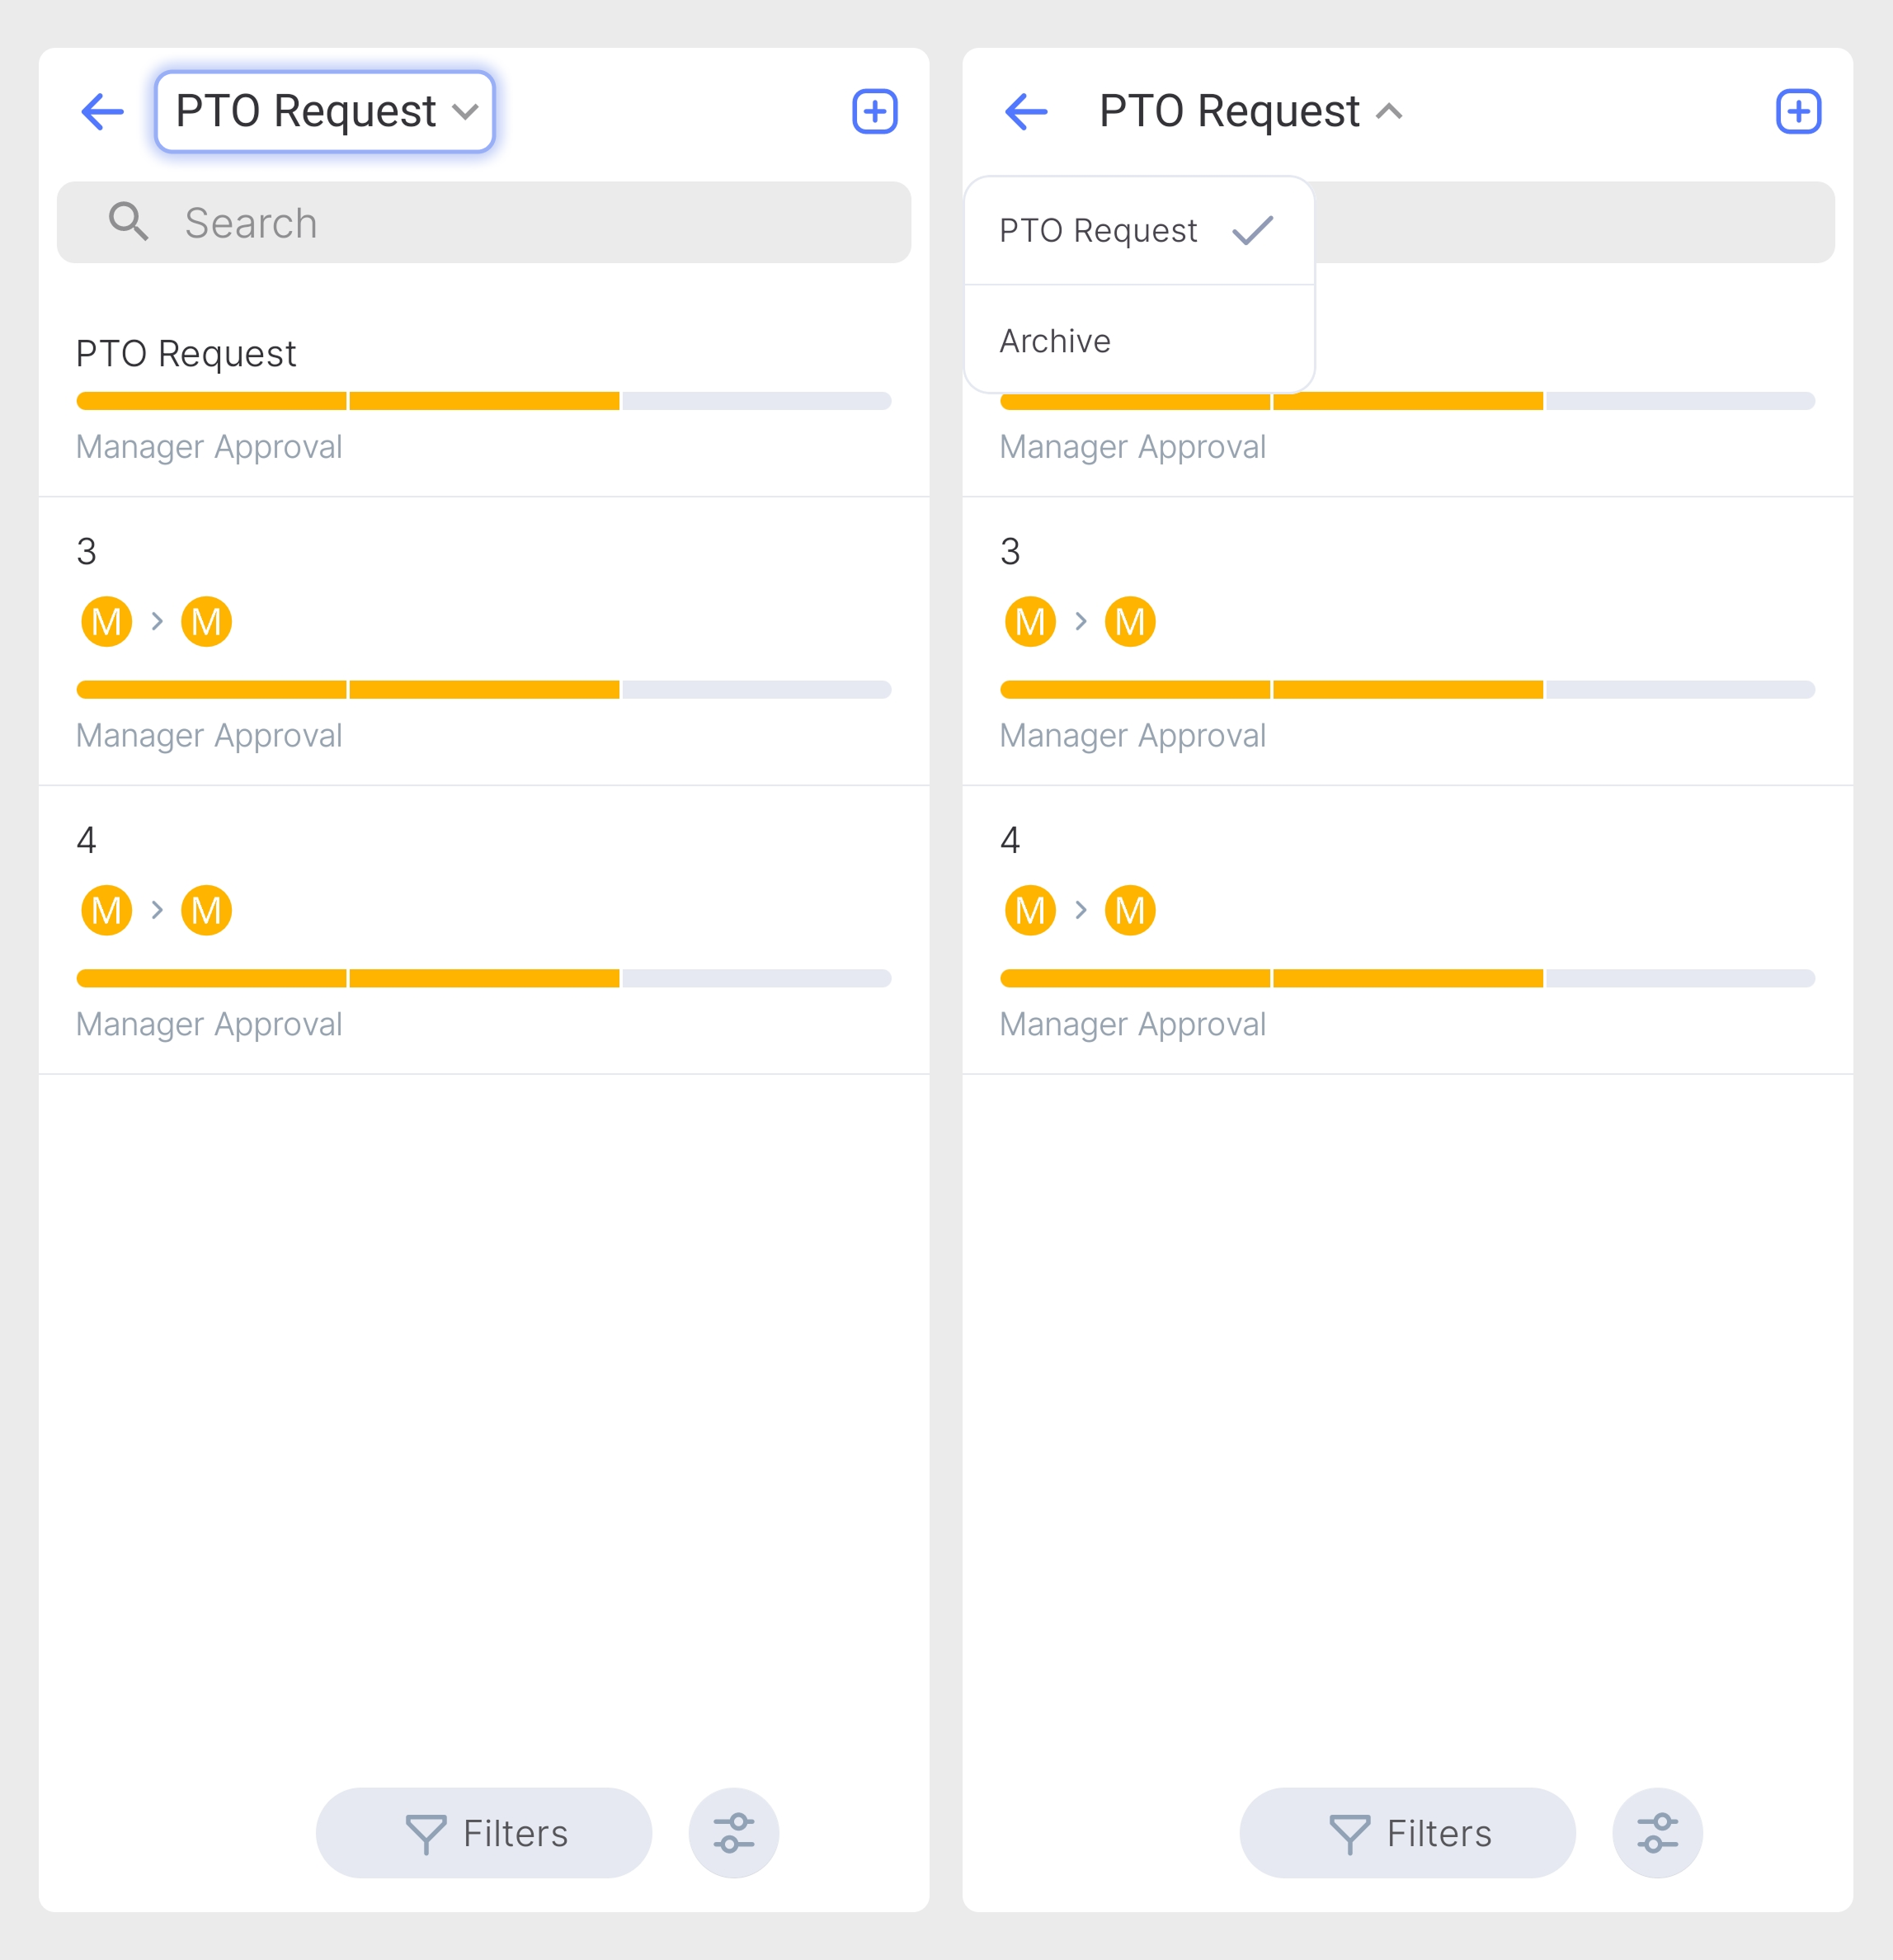Open Filters in the right panel
The image size is (1893, 1960).
tap(1408, 1833)
